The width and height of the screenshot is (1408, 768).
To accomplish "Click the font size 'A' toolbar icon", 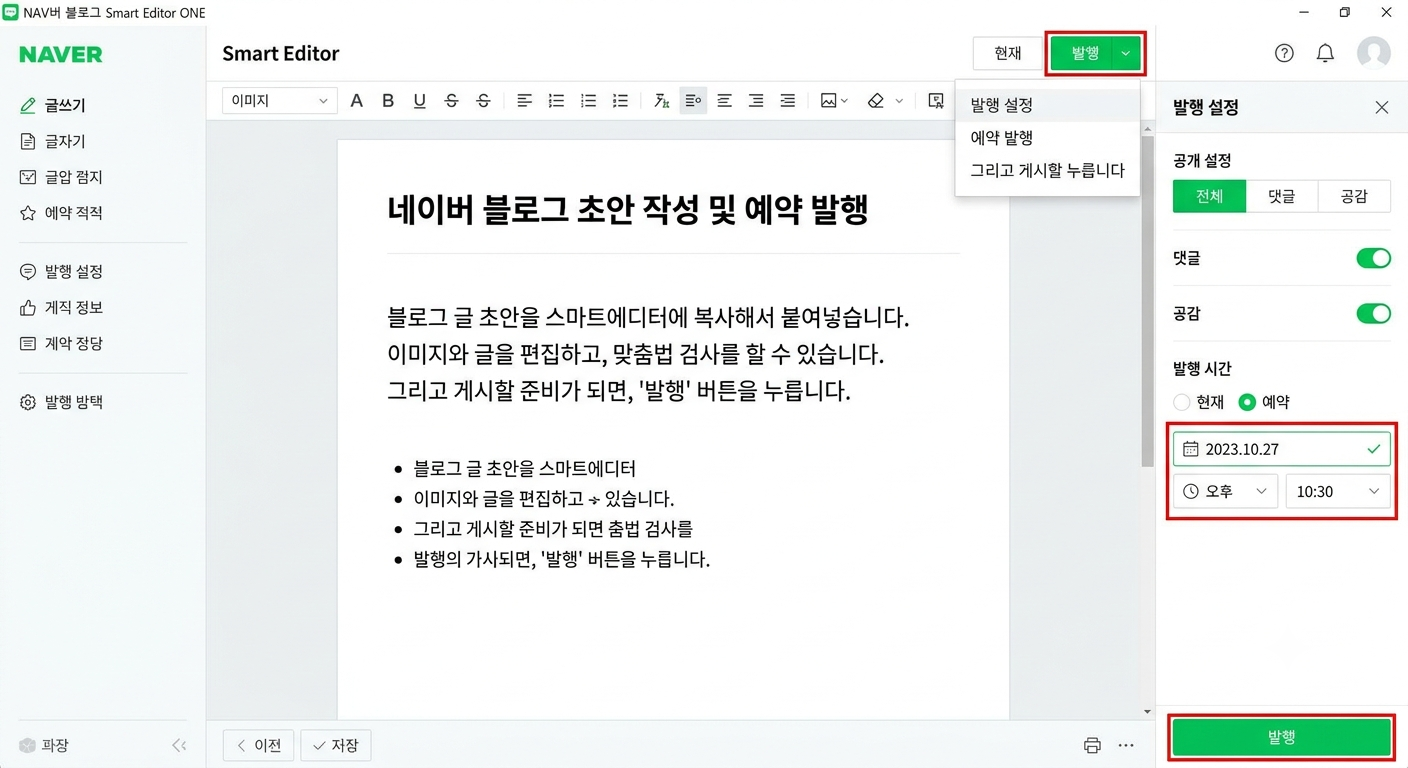I will coord(356,101).
